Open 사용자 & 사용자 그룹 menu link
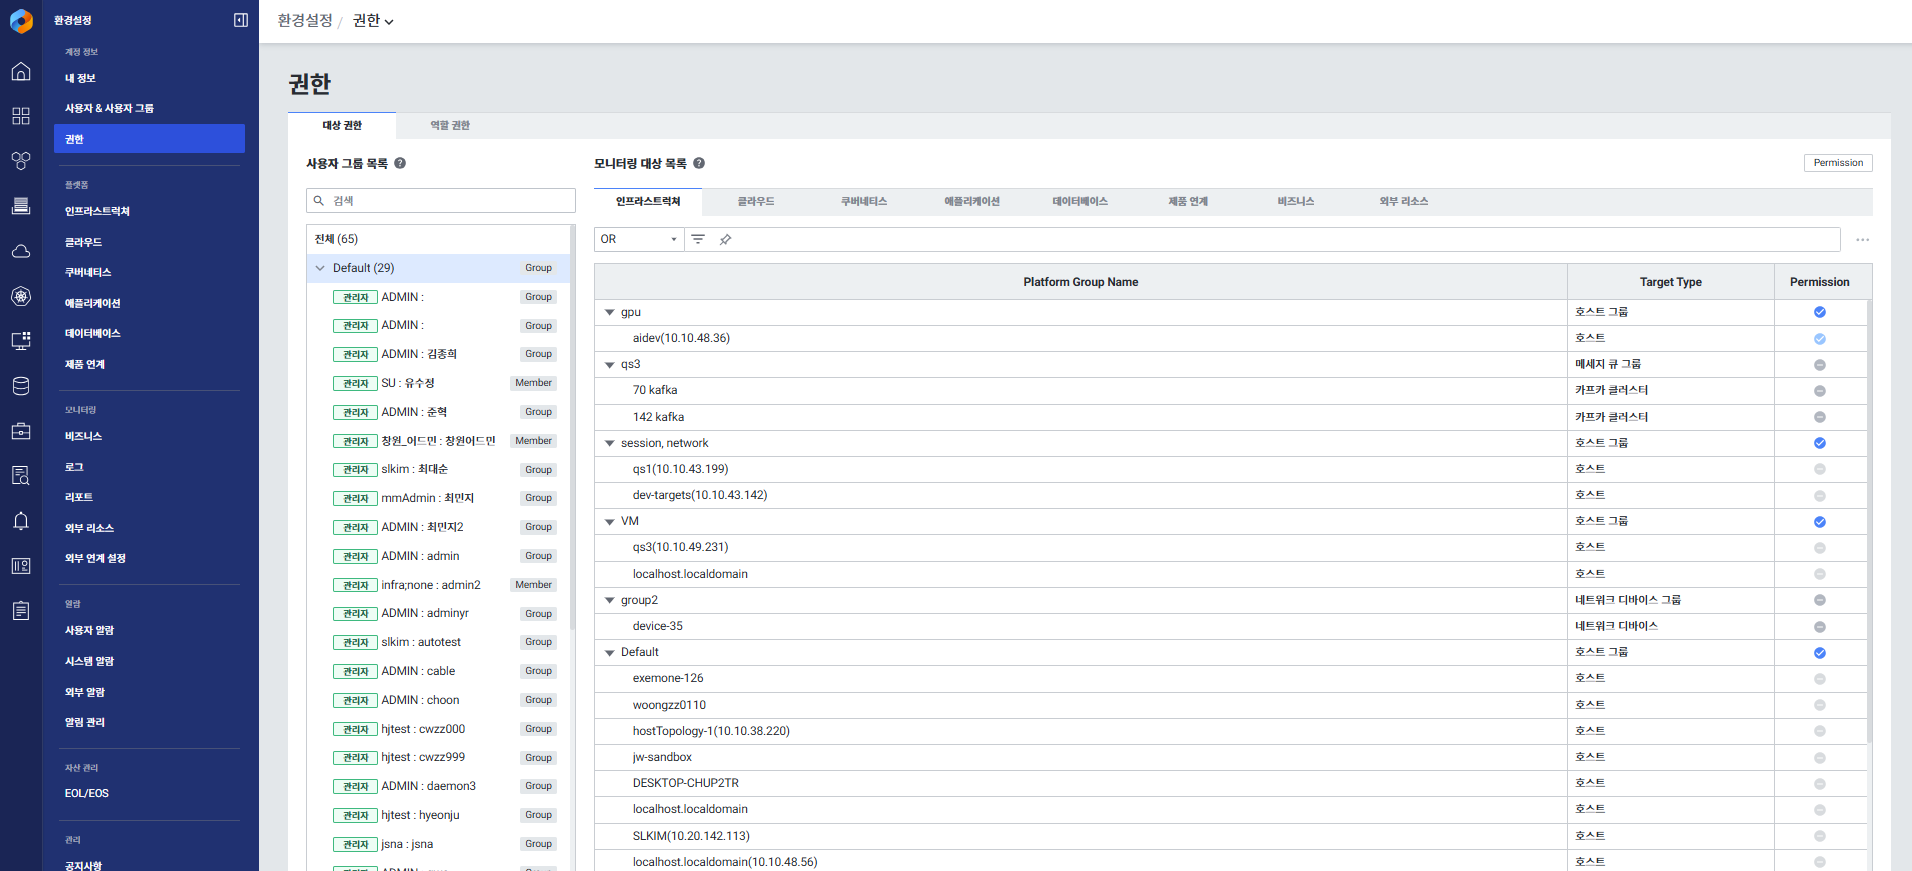 109,108
